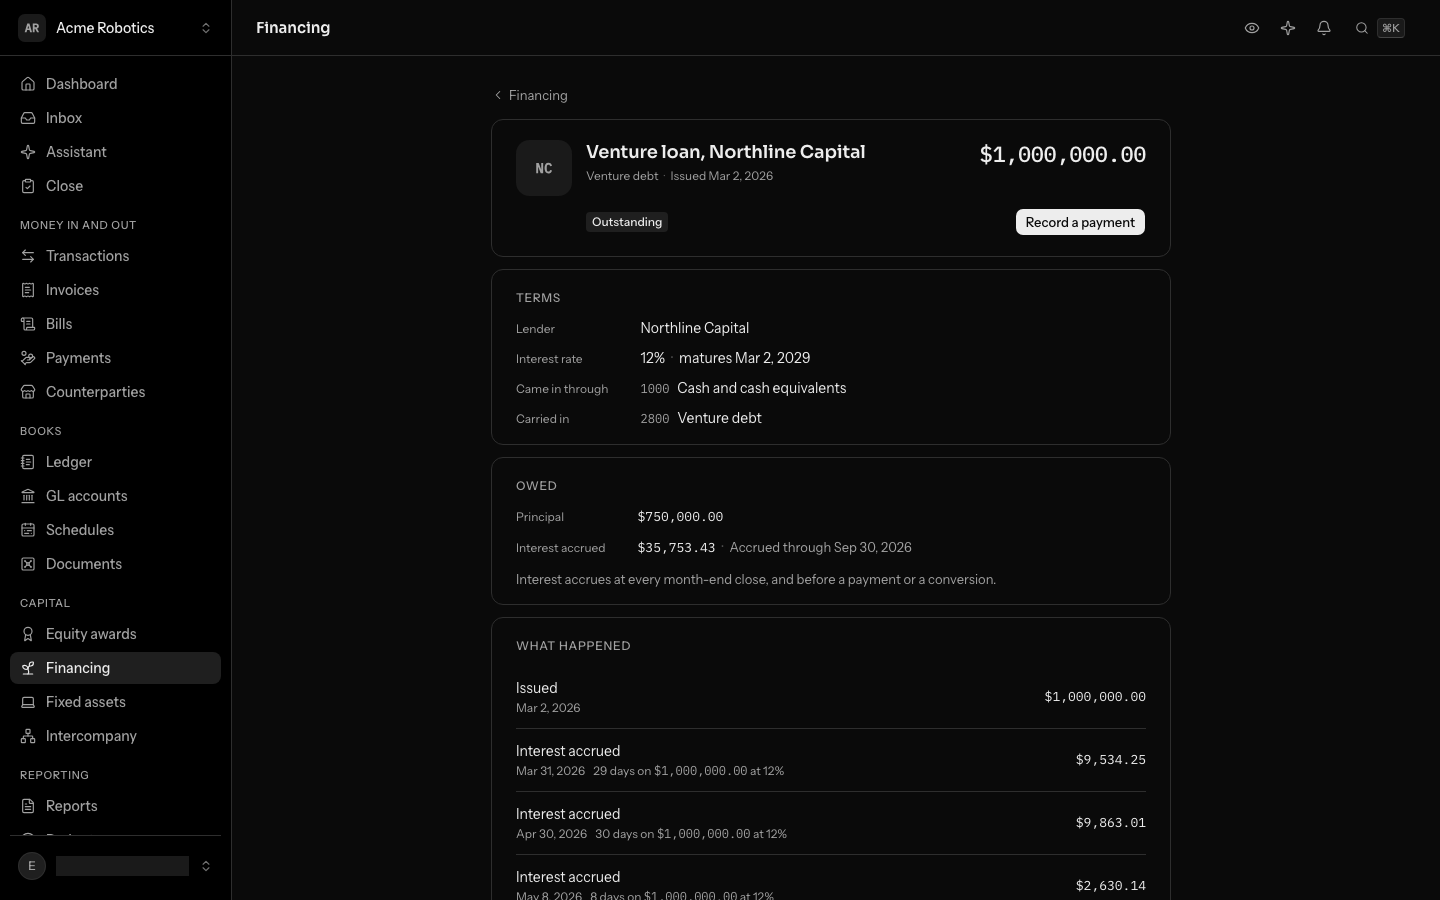Click the 1000 Cash and cash equivalents account
The image size is (1440, 900).
pos(743,388)
